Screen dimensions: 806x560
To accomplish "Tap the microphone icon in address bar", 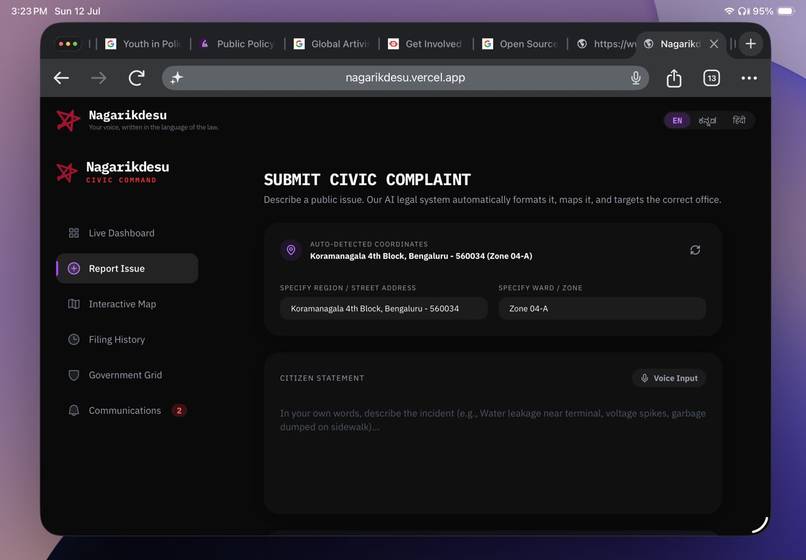I will 636,78.
